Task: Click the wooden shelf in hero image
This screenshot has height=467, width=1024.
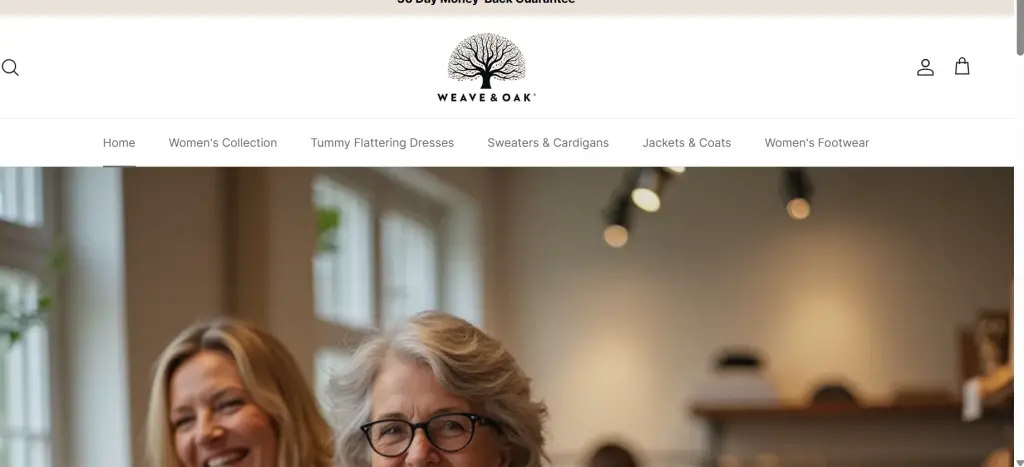Action: 849,410
